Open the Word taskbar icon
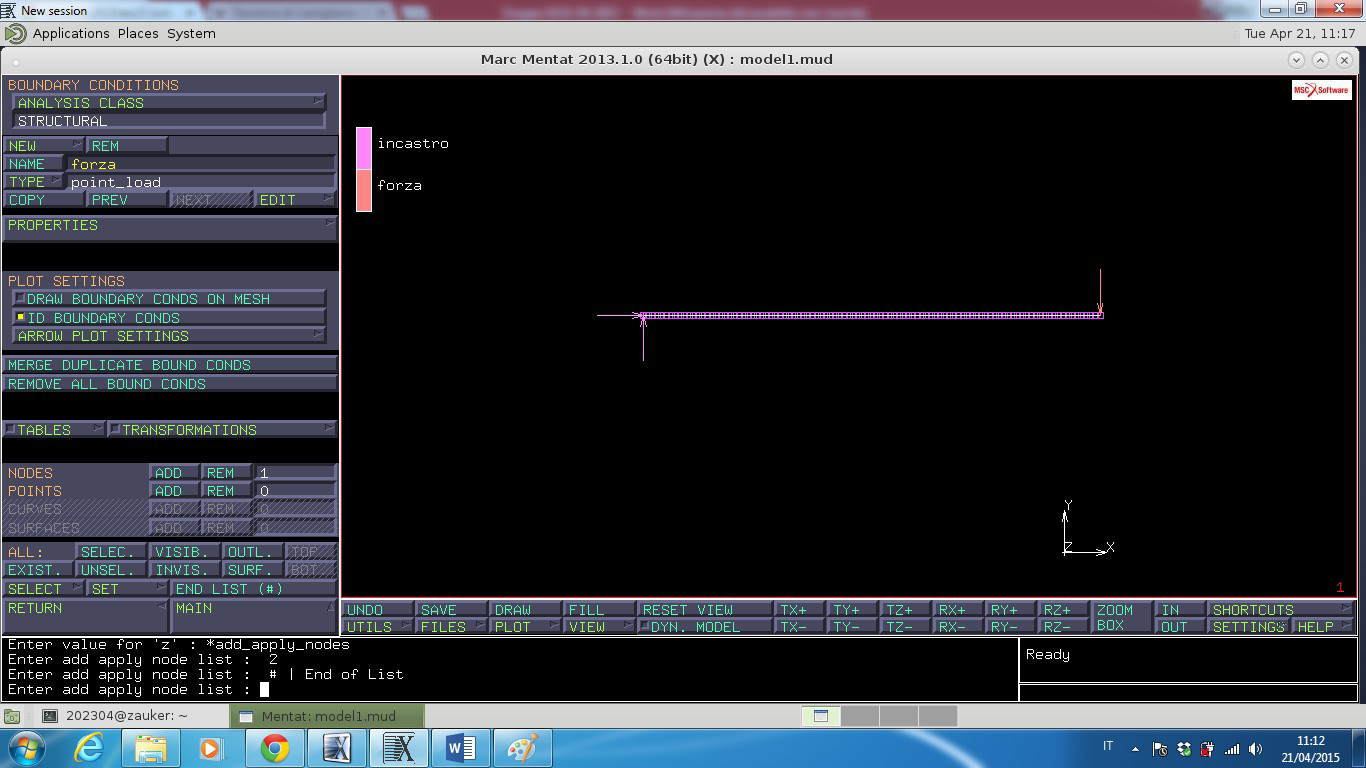The height and width of the screenshot is (768, 1366). click(461, 748)
